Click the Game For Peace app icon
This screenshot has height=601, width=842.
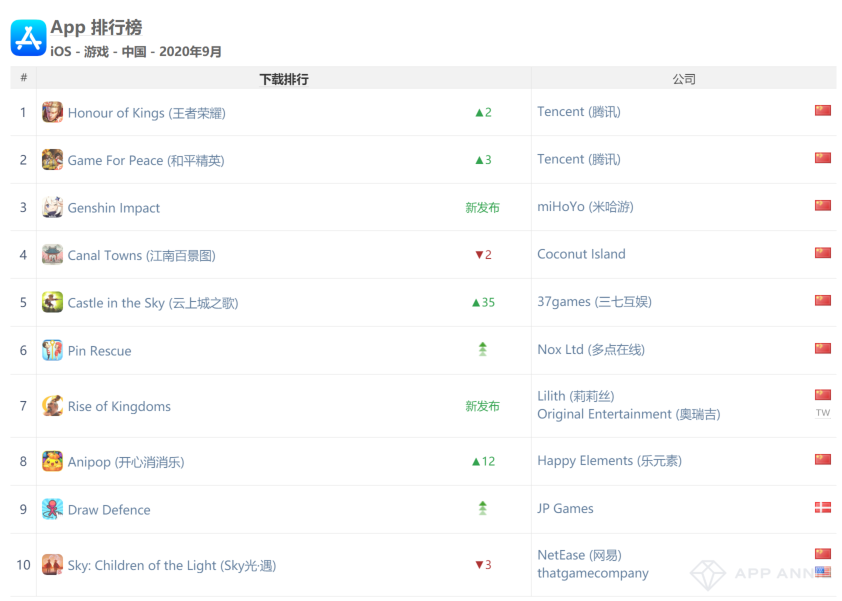52,160
